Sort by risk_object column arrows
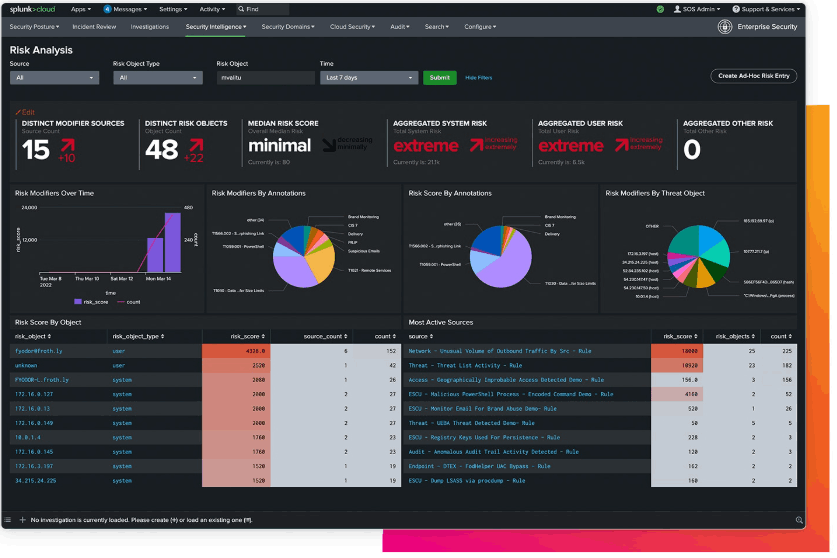This screenshot has height=558, width=837. click(49, 336)
